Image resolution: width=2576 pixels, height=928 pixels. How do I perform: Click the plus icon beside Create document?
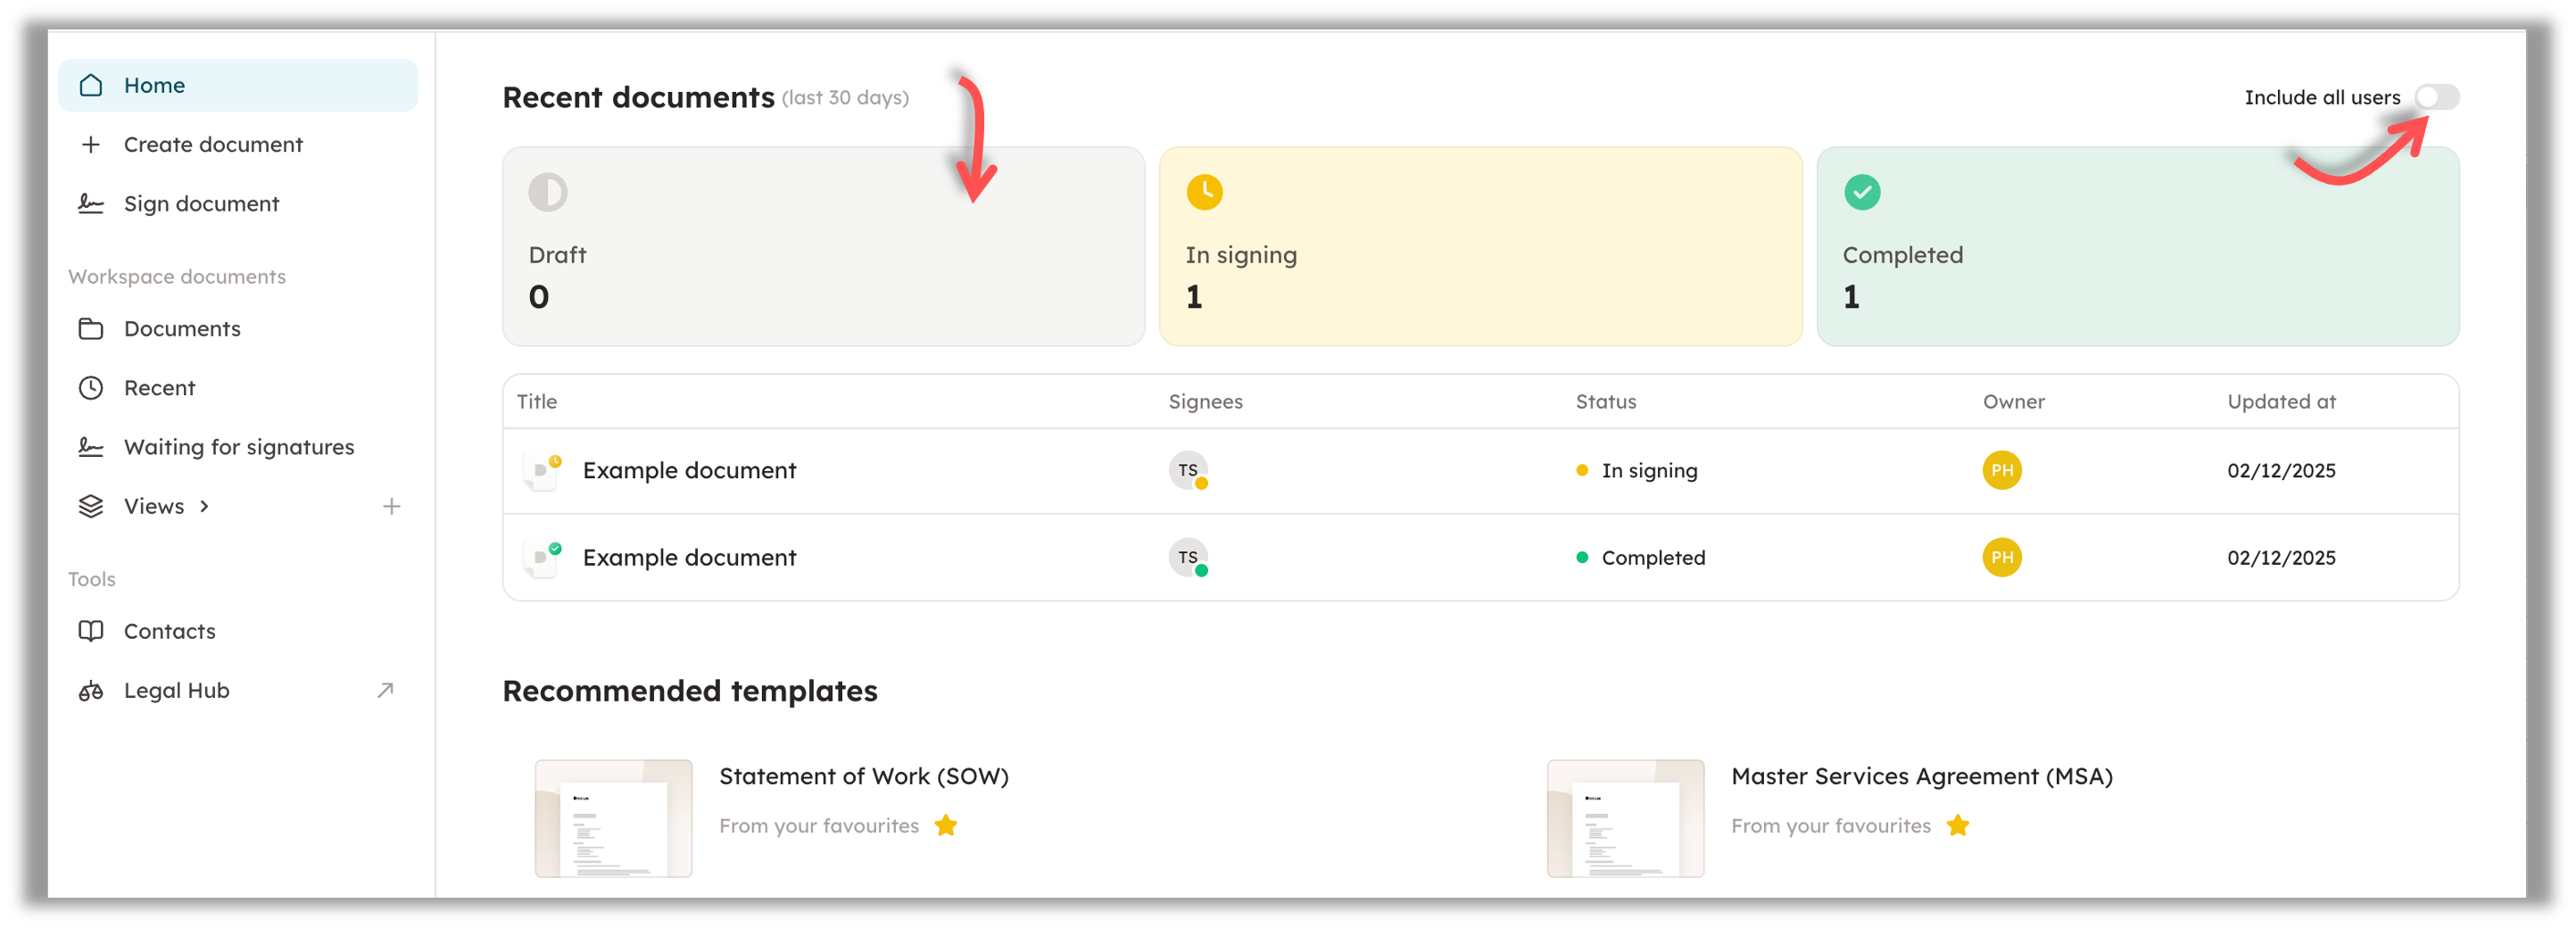pyautogui.click(x=91, y=144)
